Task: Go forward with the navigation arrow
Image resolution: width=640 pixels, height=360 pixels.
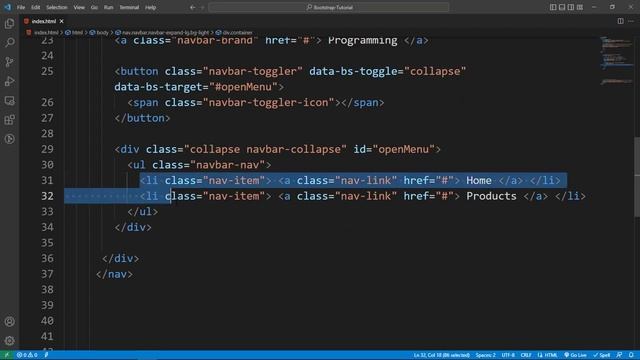Action: 202,7
